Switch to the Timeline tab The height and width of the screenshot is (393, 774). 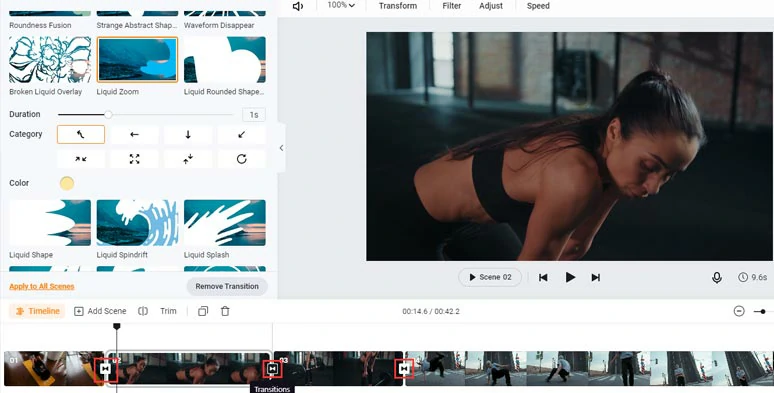(x=38, y=311)
